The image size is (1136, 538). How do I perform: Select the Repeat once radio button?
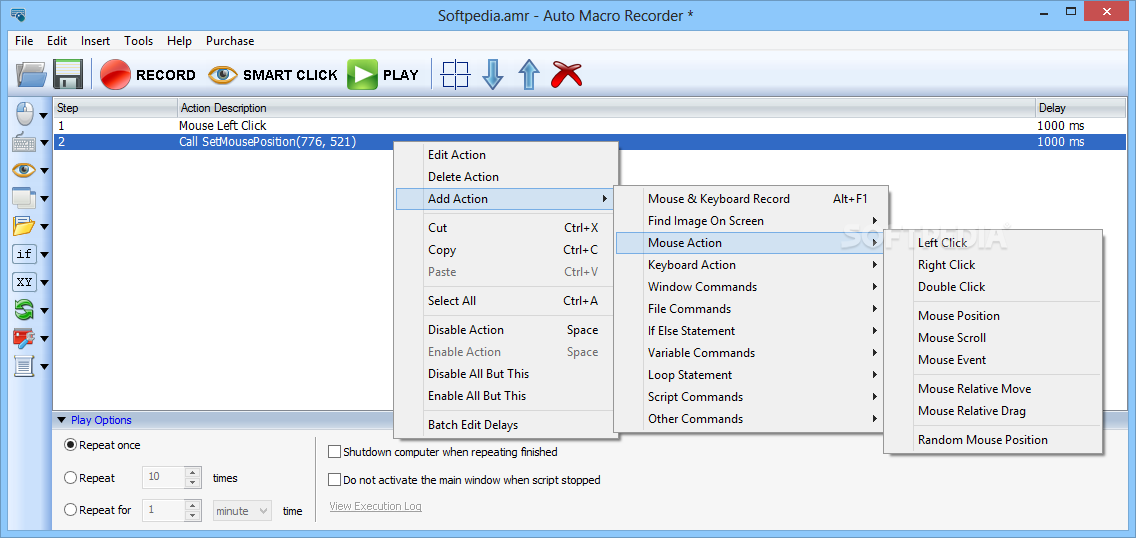(70, 445)
